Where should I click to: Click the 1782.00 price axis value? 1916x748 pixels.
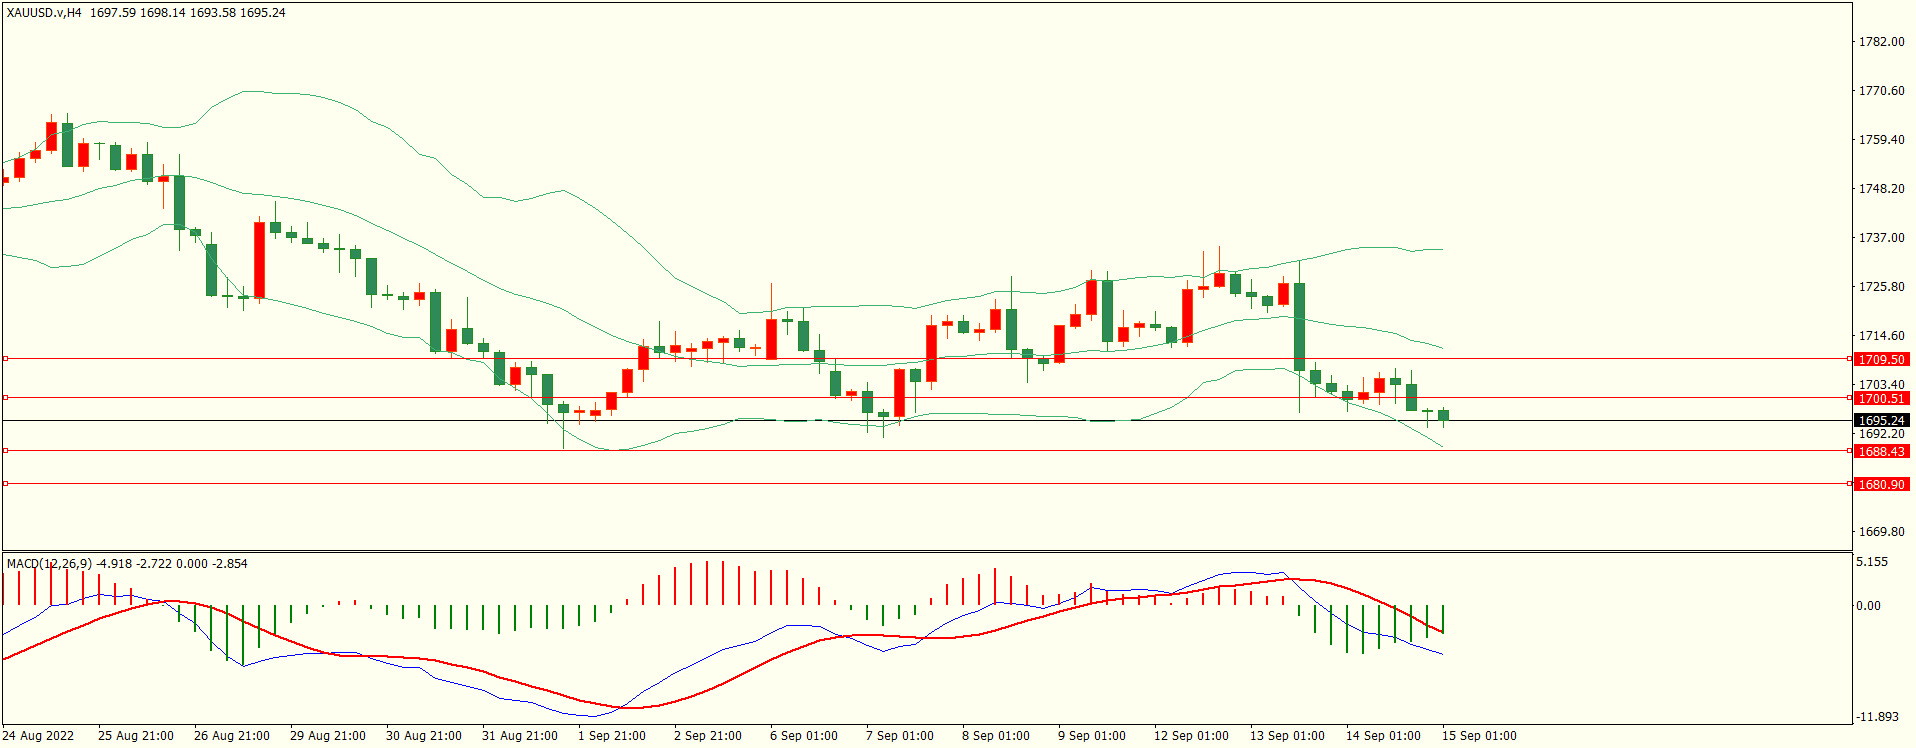[1881, 42]
